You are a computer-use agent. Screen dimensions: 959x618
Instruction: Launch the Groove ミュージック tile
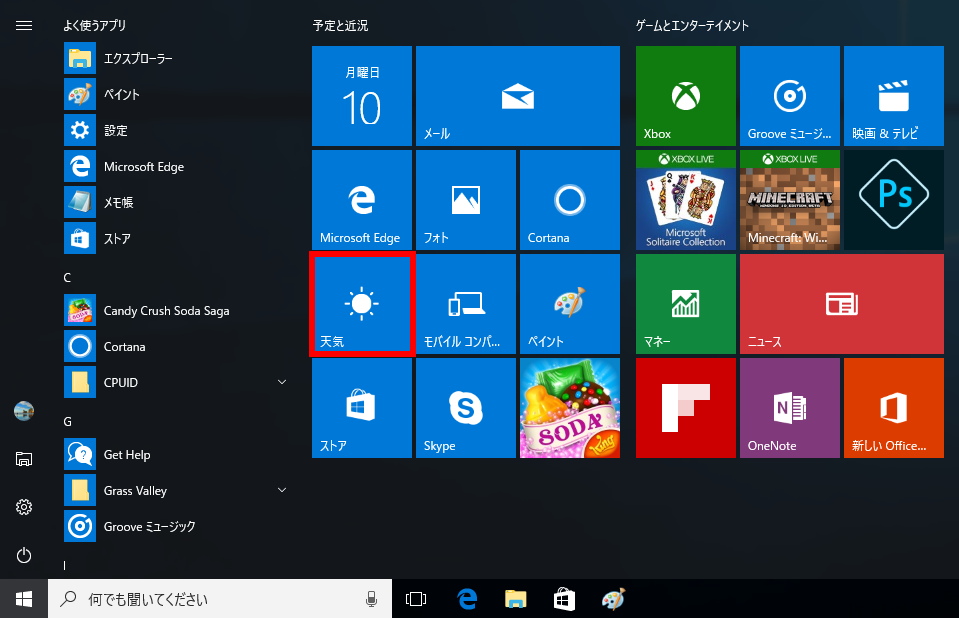[x=790, y=96]
